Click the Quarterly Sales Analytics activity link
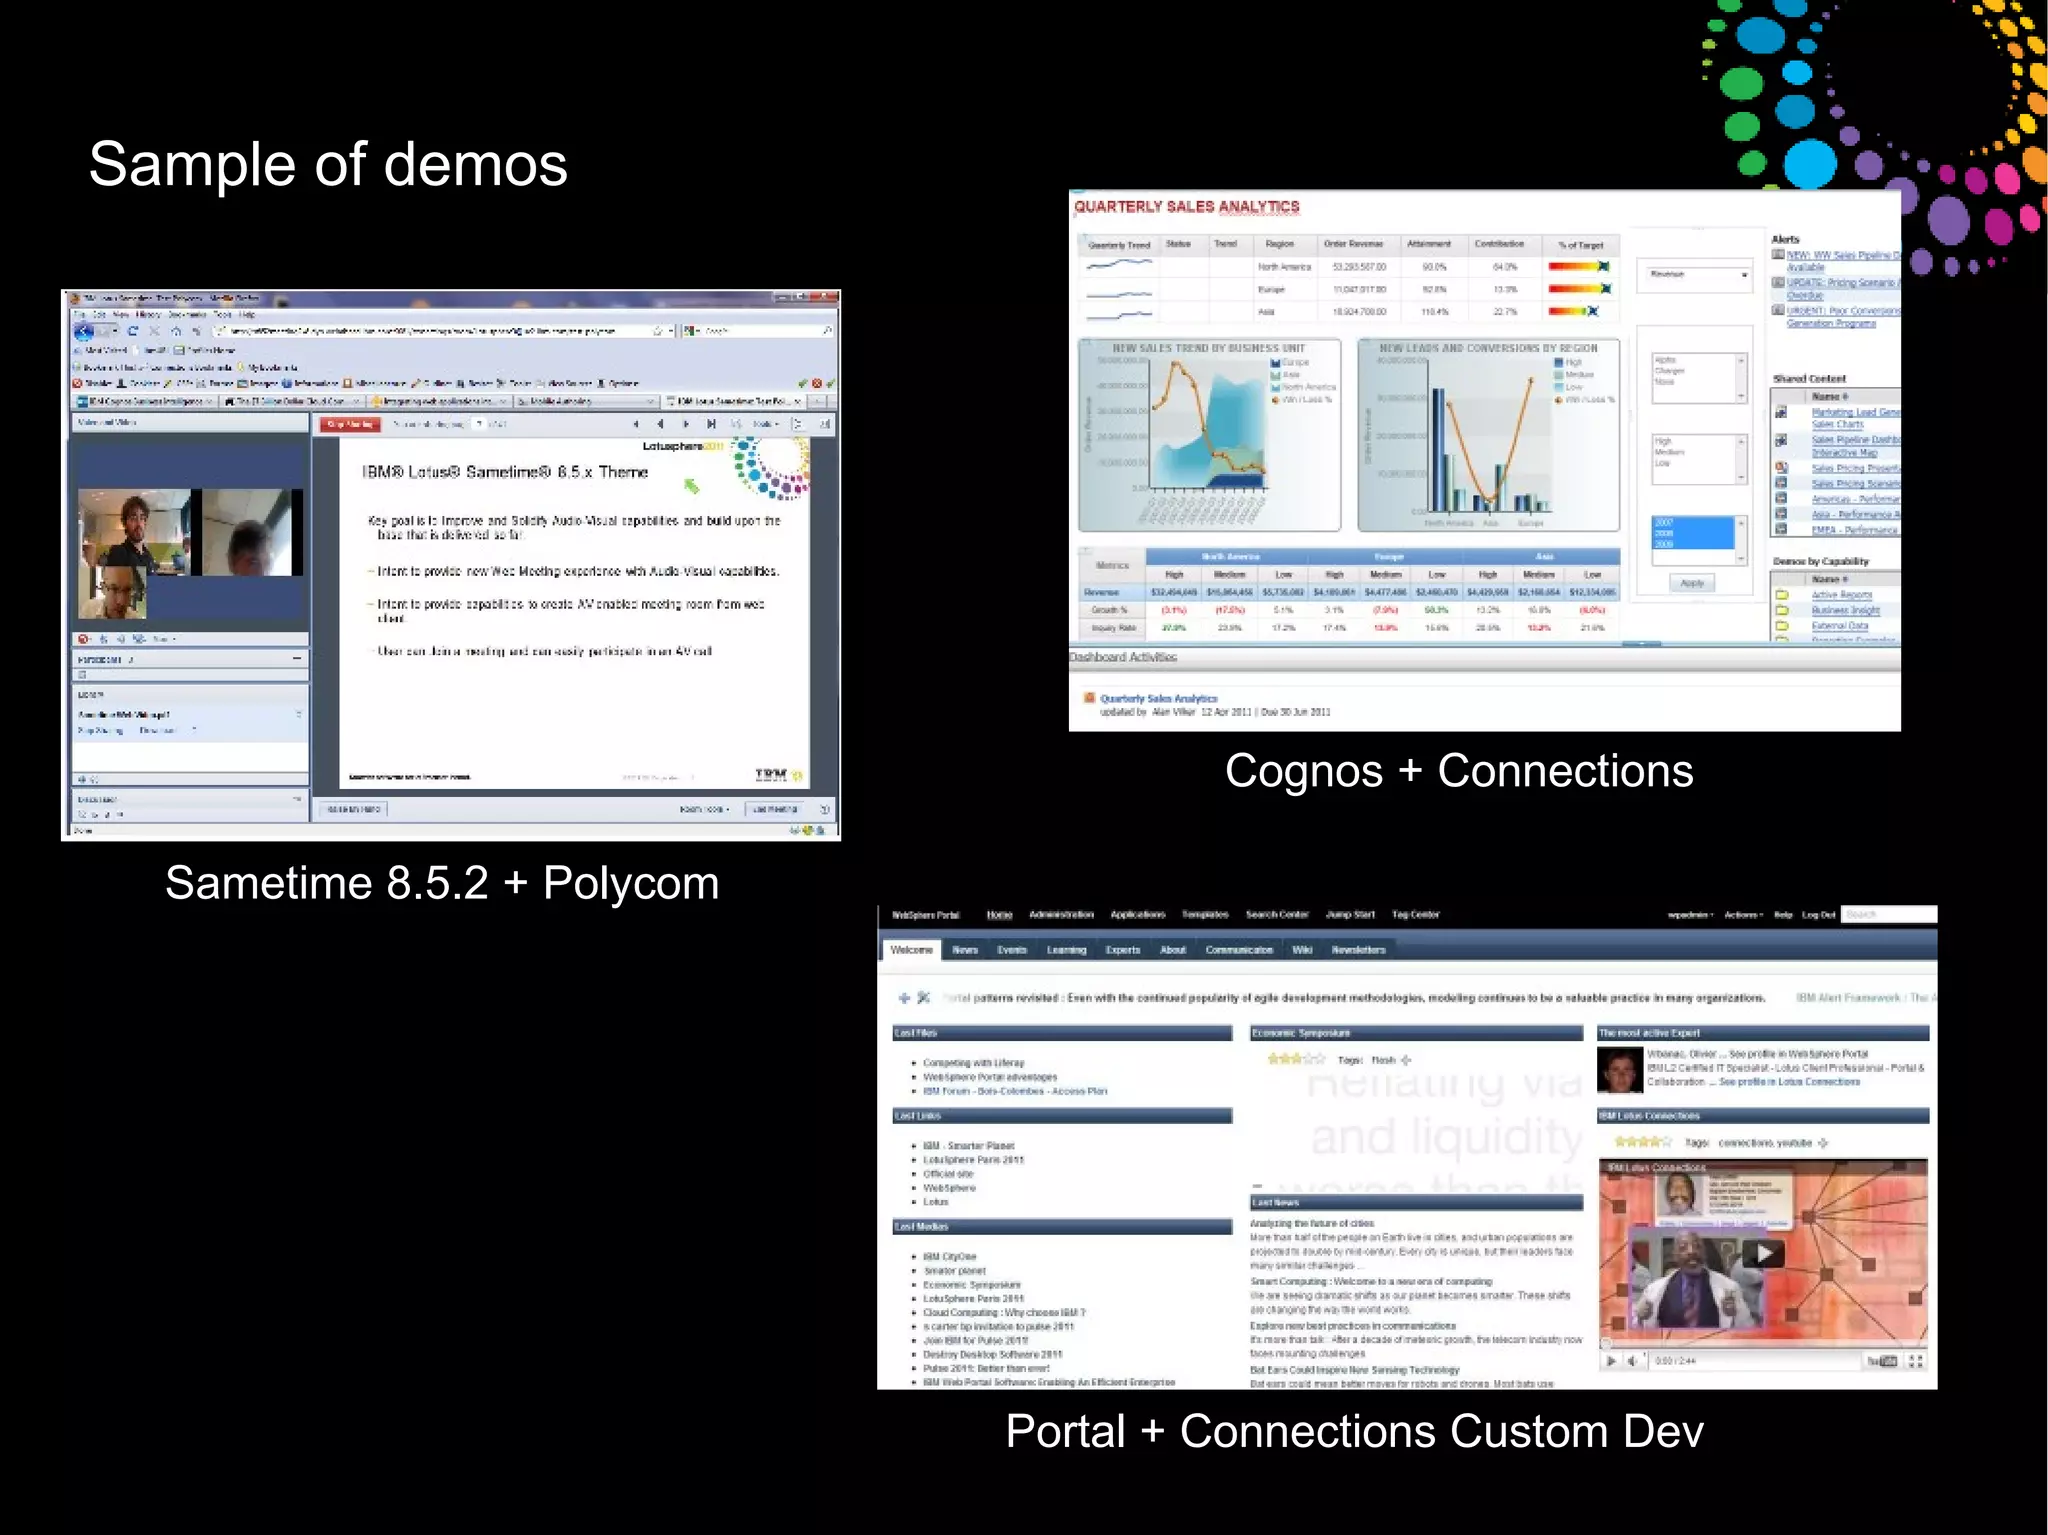The image size is (2048, 1535). click(1158, 698)
